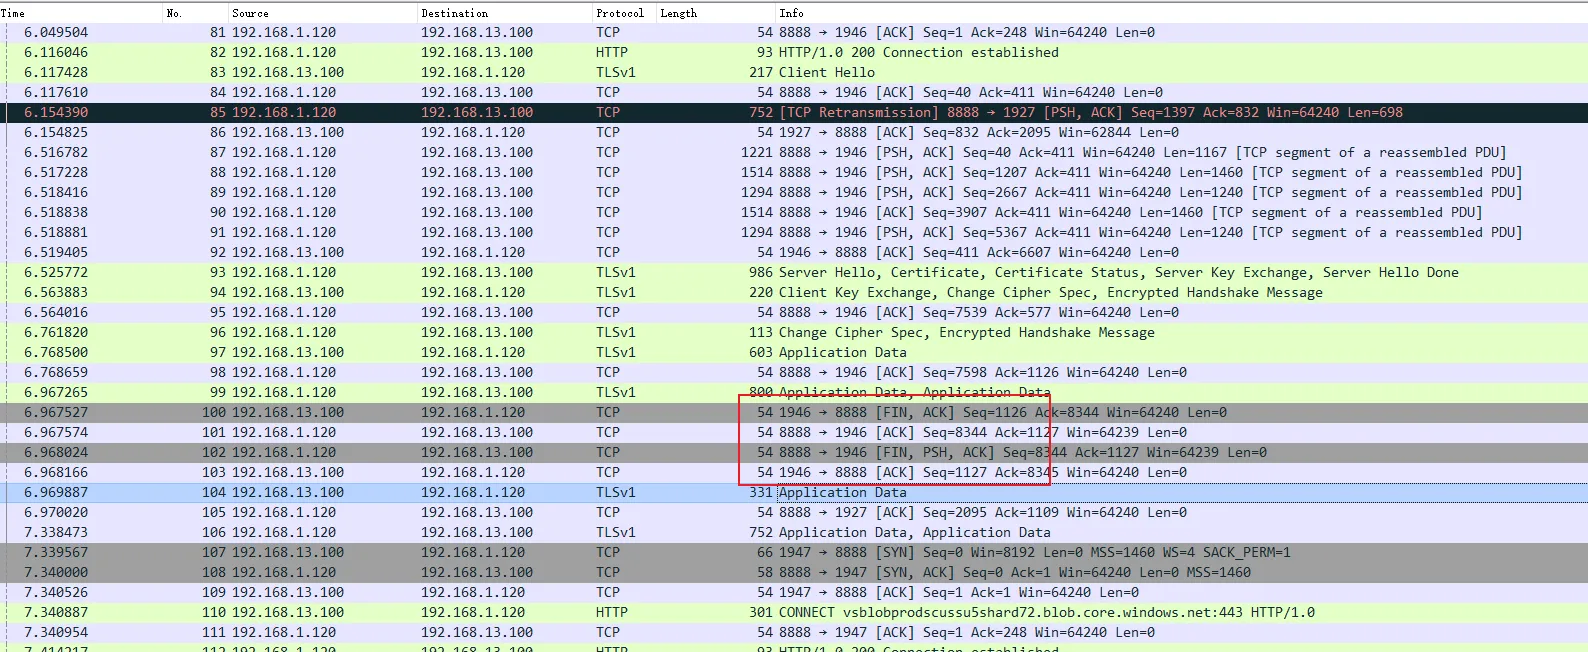The width and height of the screenshot is (1588, 652).
Task: Sort packets by the Time column header
Action: [x=13, y=13]
